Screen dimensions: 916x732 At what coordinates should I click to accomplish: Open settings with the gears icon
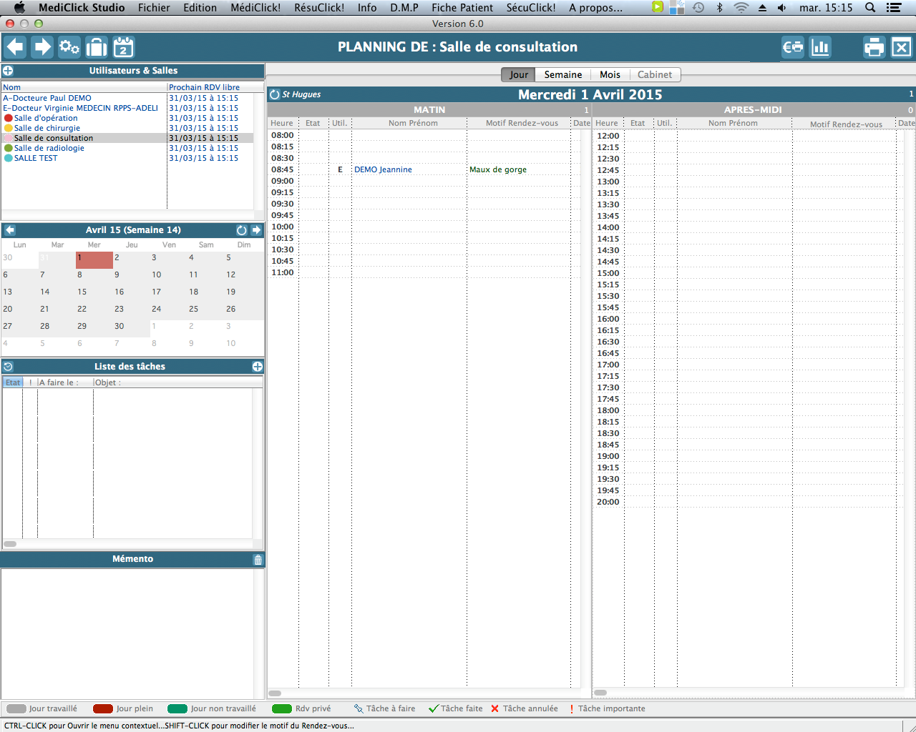(x=69, y=47)
